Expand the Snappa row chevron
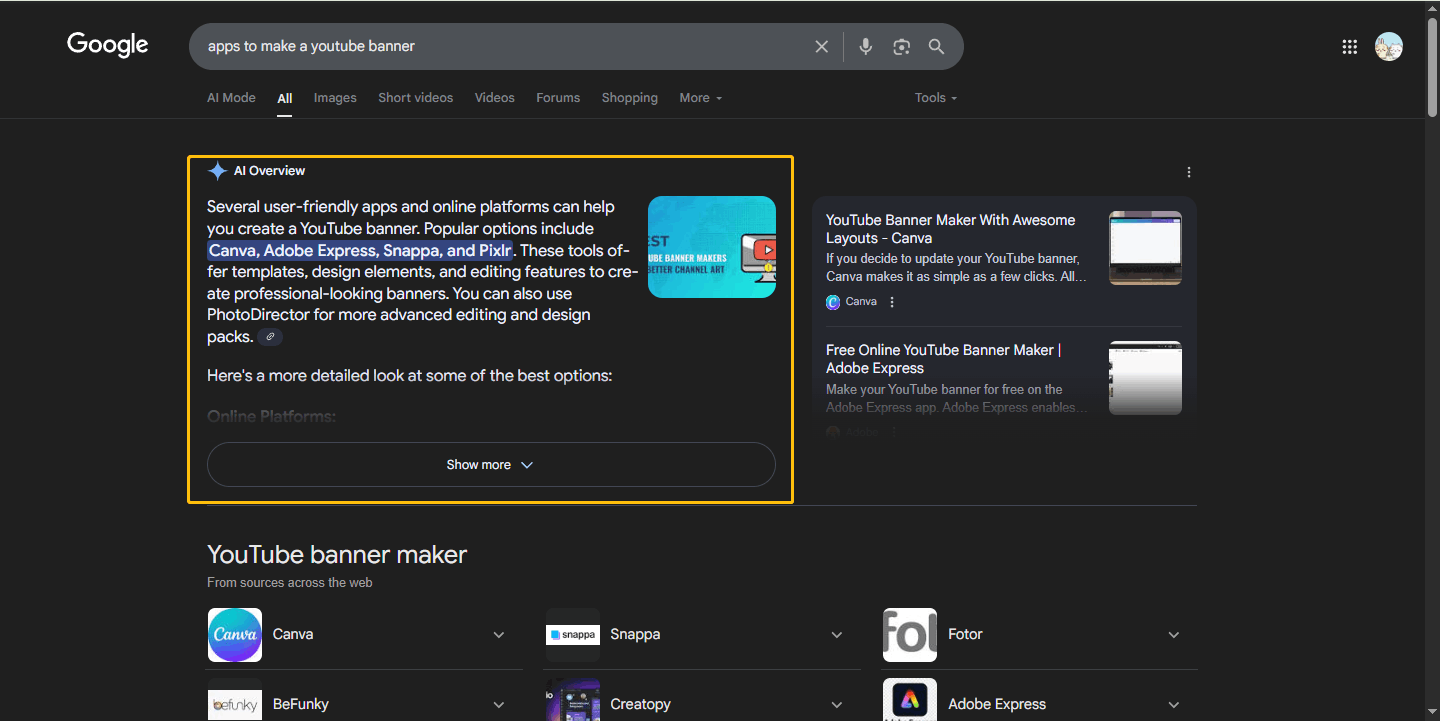 point(837,635)
